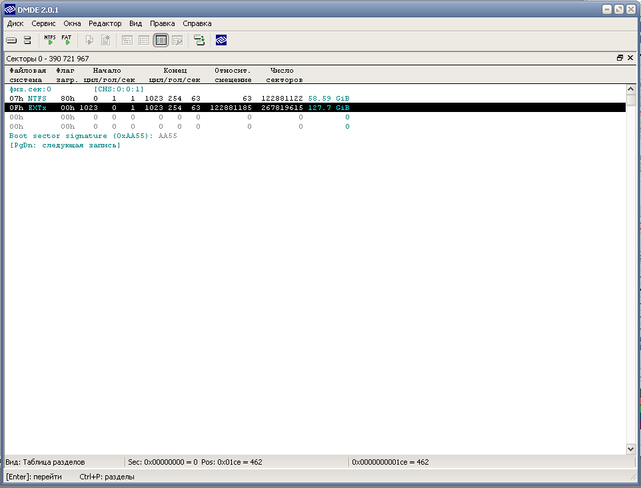Click the [Enter]: перейти hint
This screenshot has width=641, height=488.
point(34,477)
